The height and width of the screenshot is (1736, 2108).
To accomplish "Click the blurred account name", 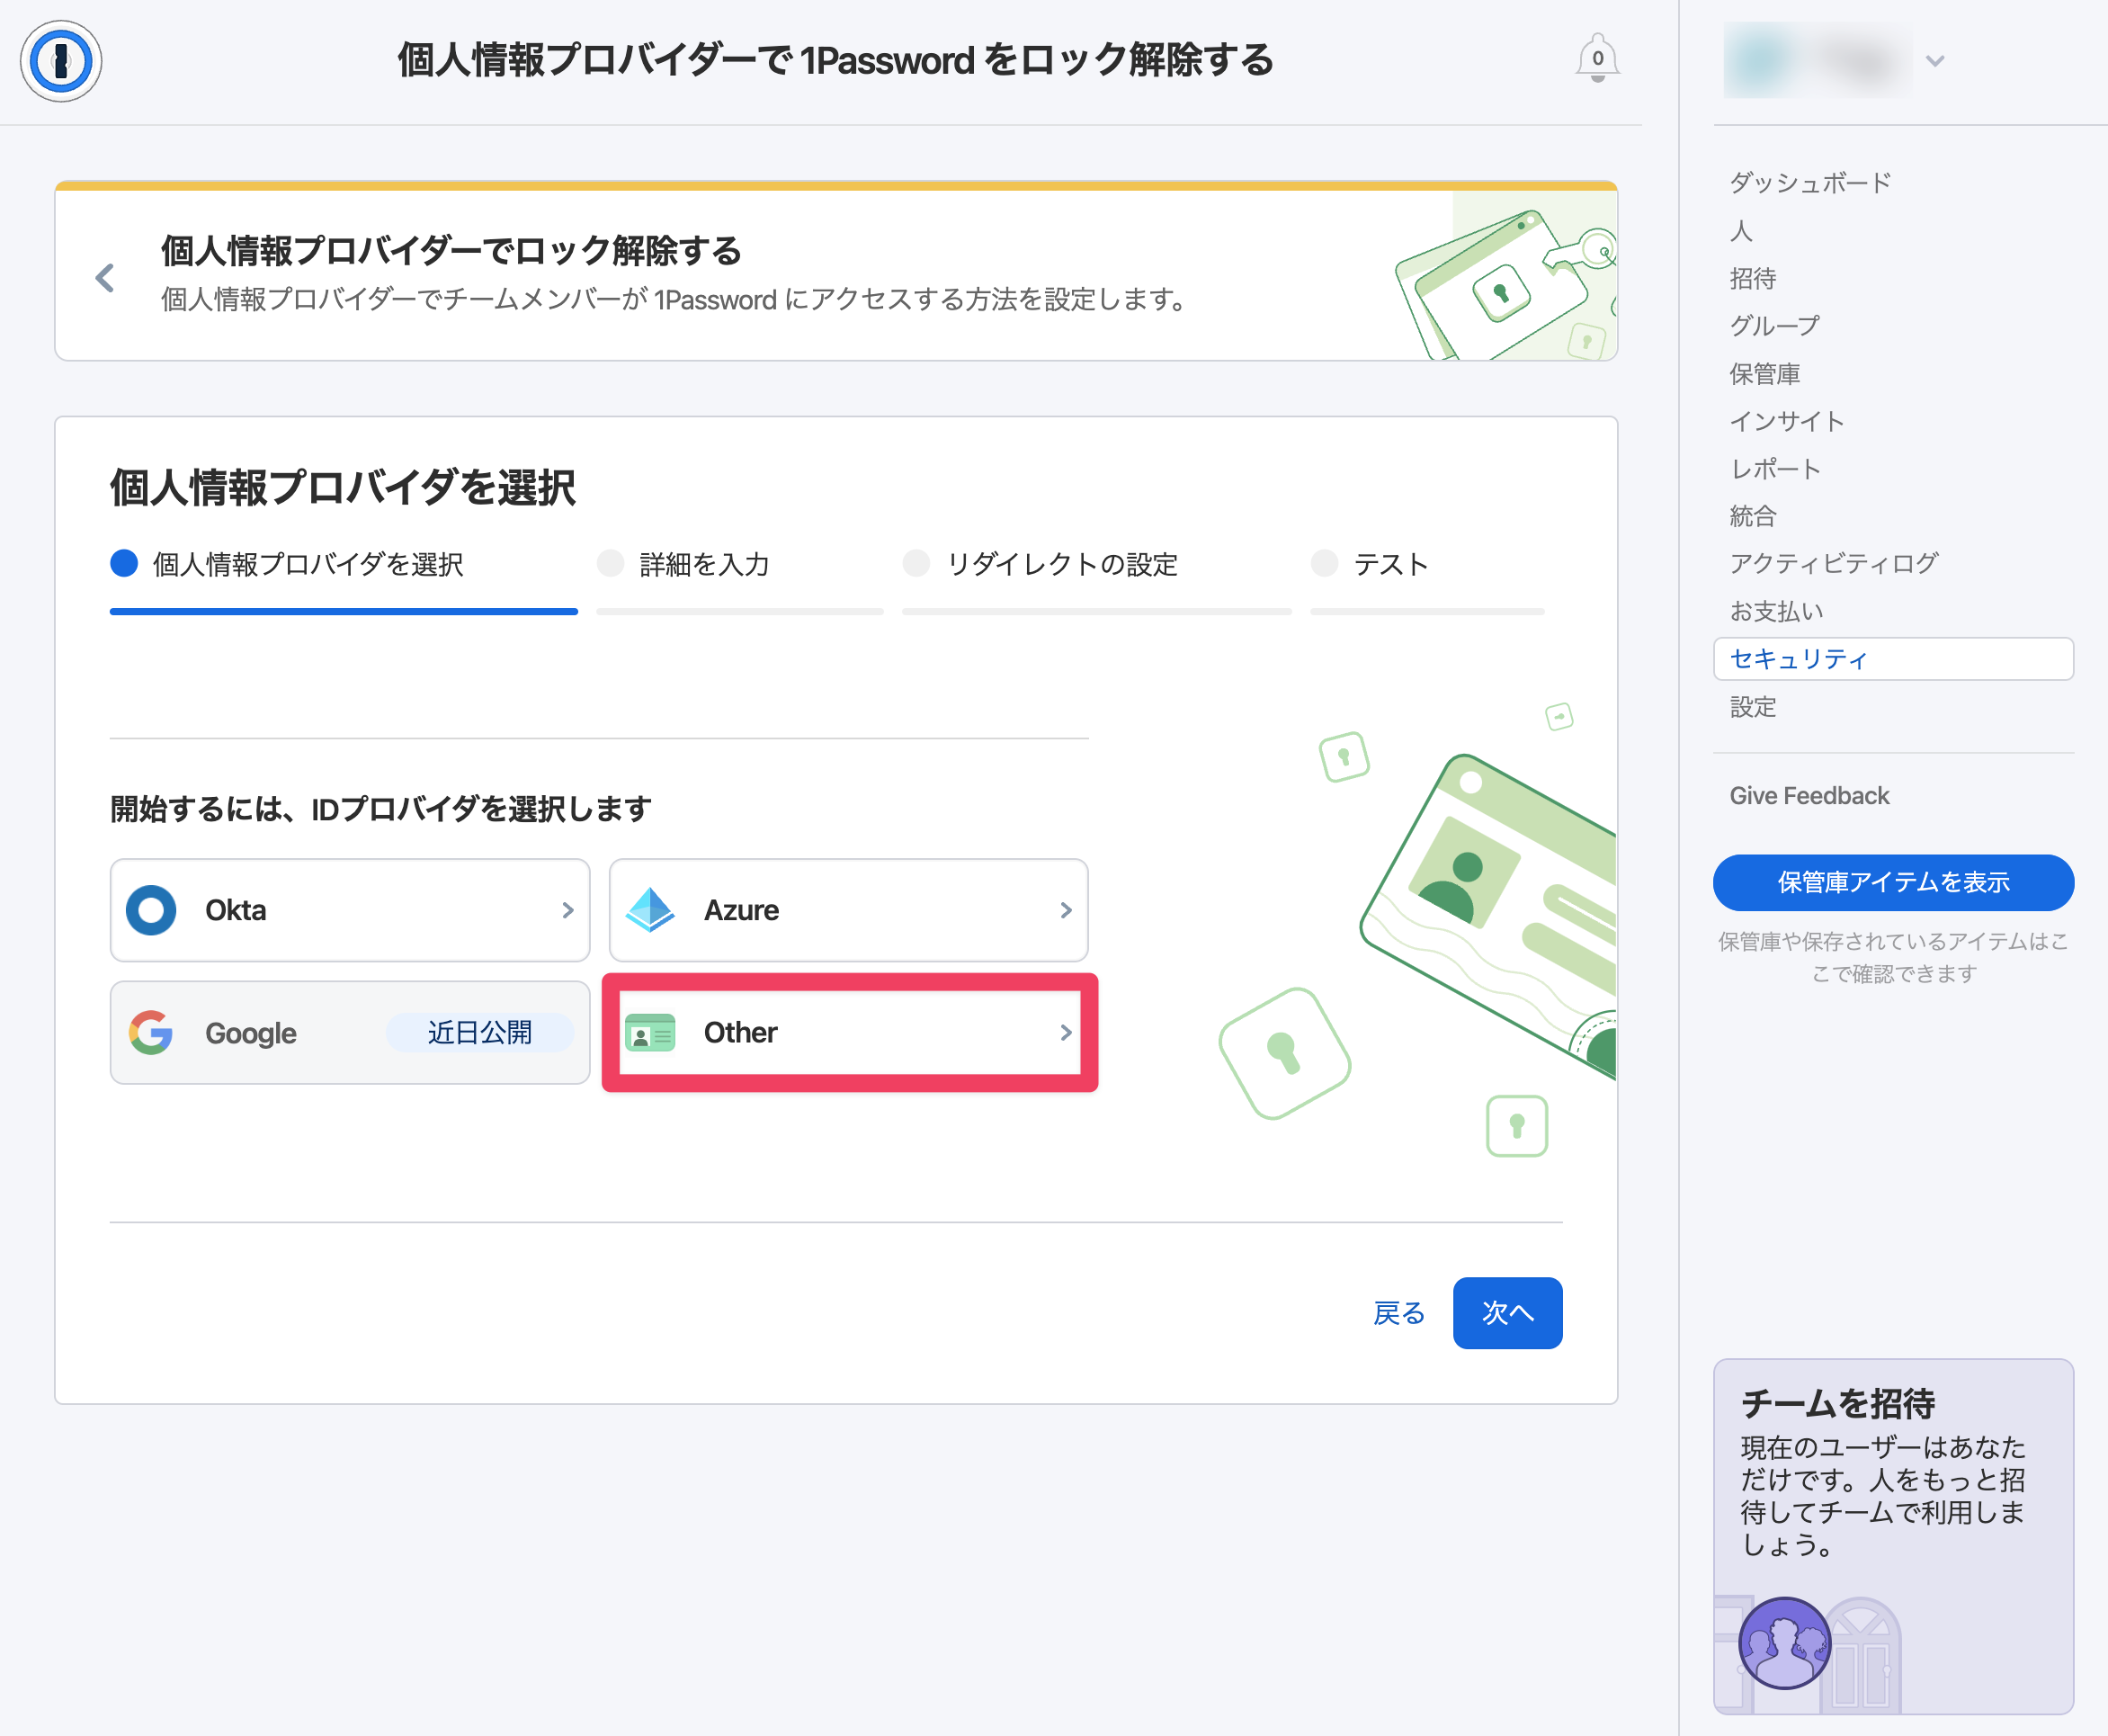I will (1818, 61).
